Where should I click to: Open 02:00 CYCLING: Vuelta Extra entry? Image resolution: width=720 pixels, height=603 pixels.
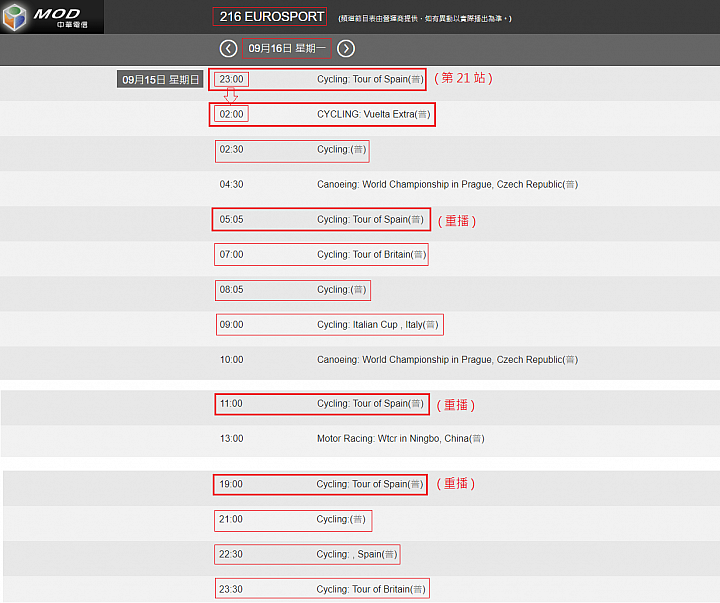point(322,114)
